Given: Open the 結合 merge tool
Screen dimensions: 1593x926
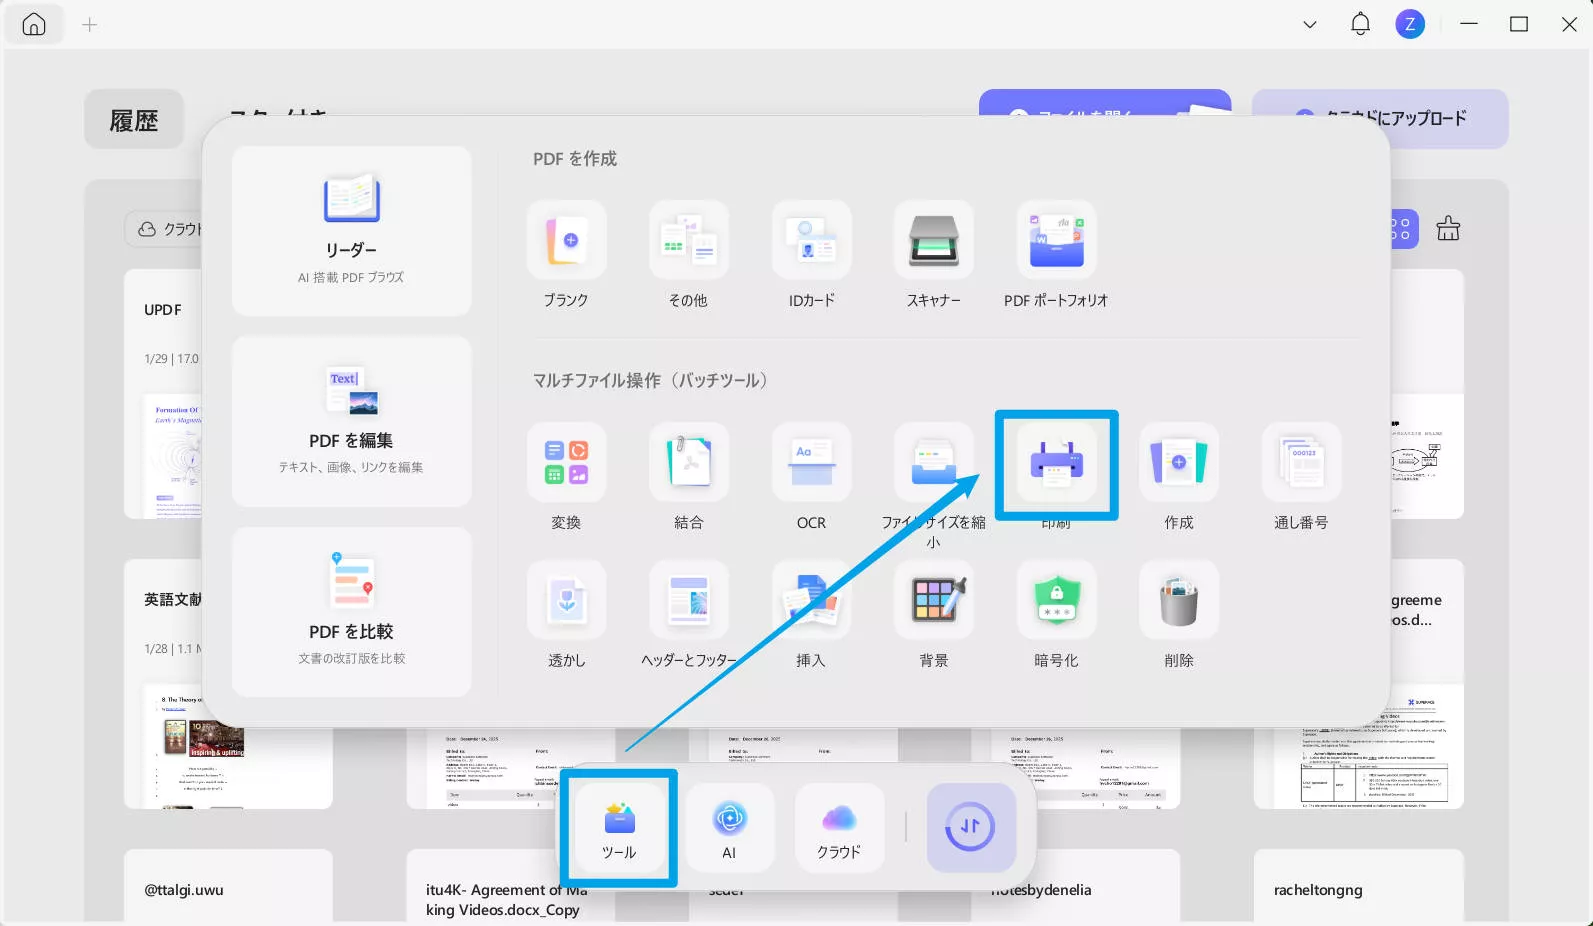Looking at the screenshot, I should [688, 462].
